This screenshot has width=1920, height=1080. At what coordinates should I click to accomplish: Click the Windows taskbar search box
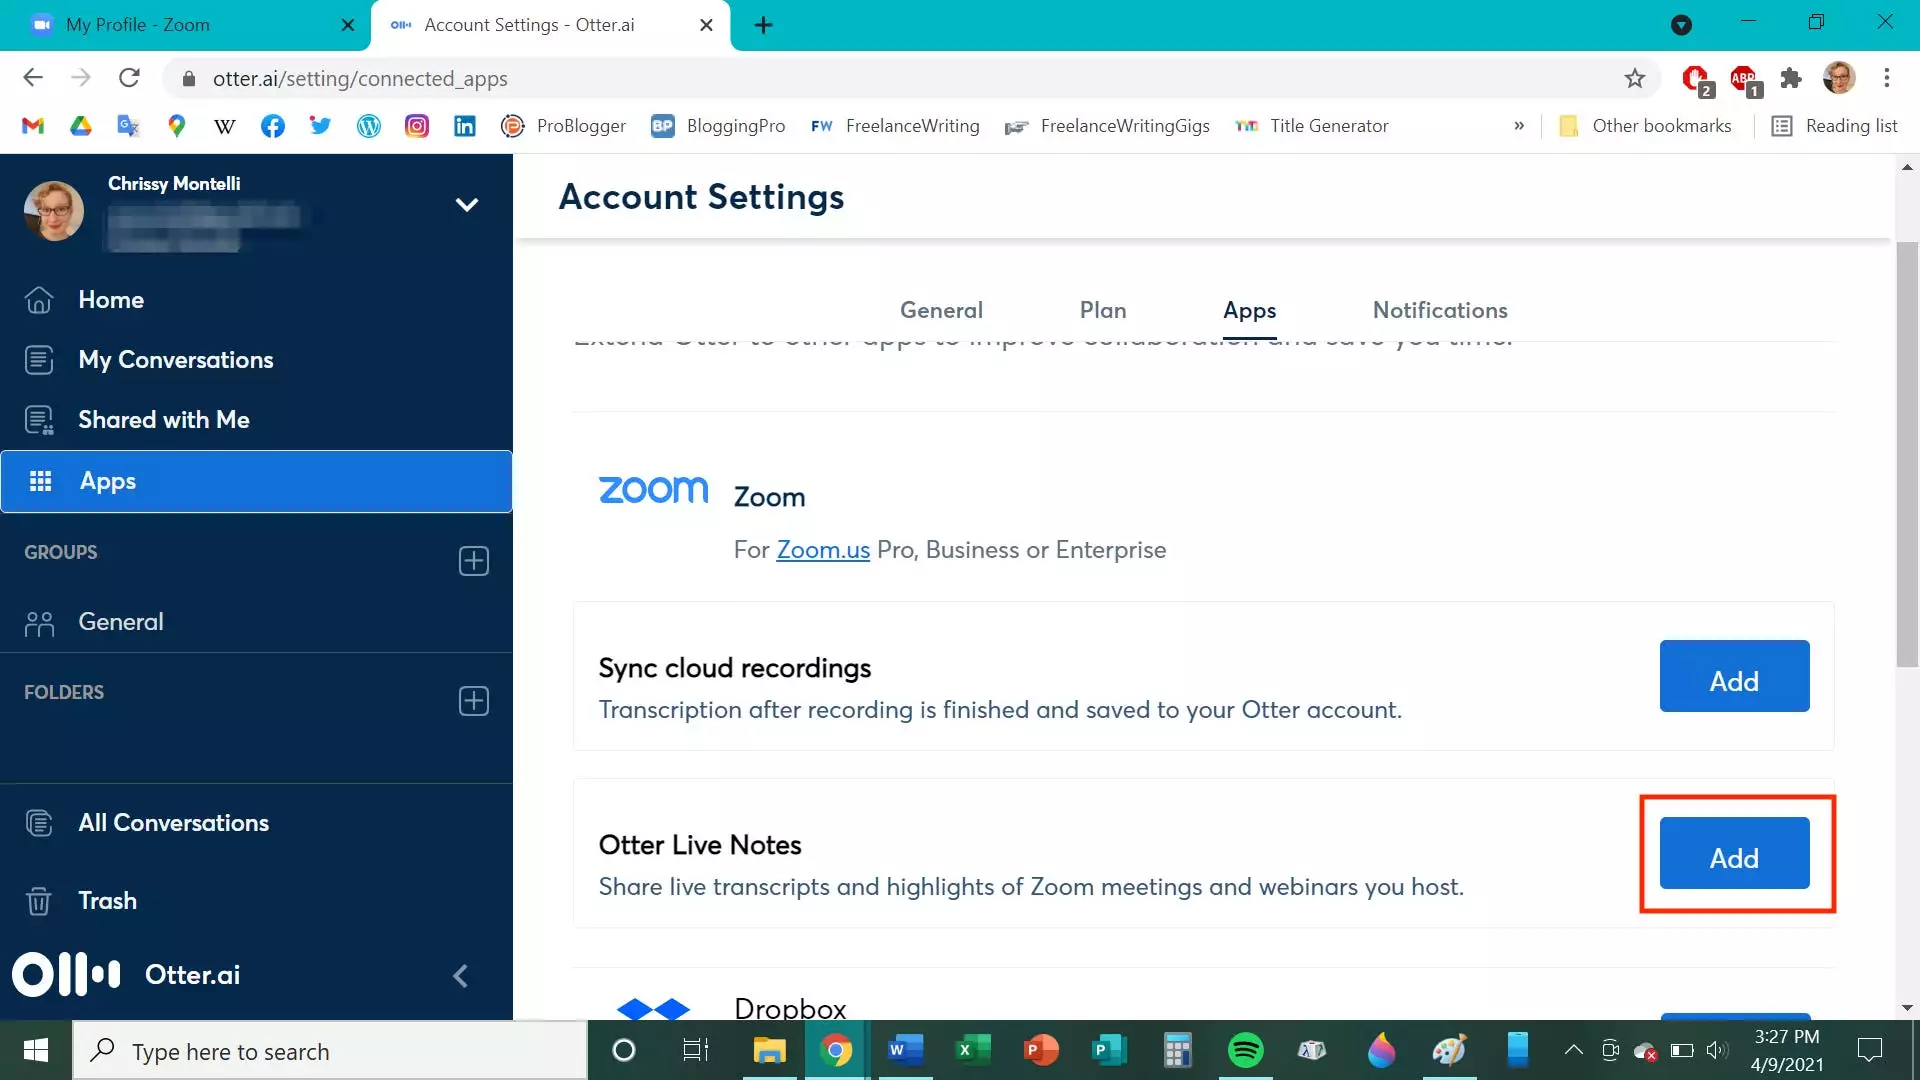pos(330,1051)
